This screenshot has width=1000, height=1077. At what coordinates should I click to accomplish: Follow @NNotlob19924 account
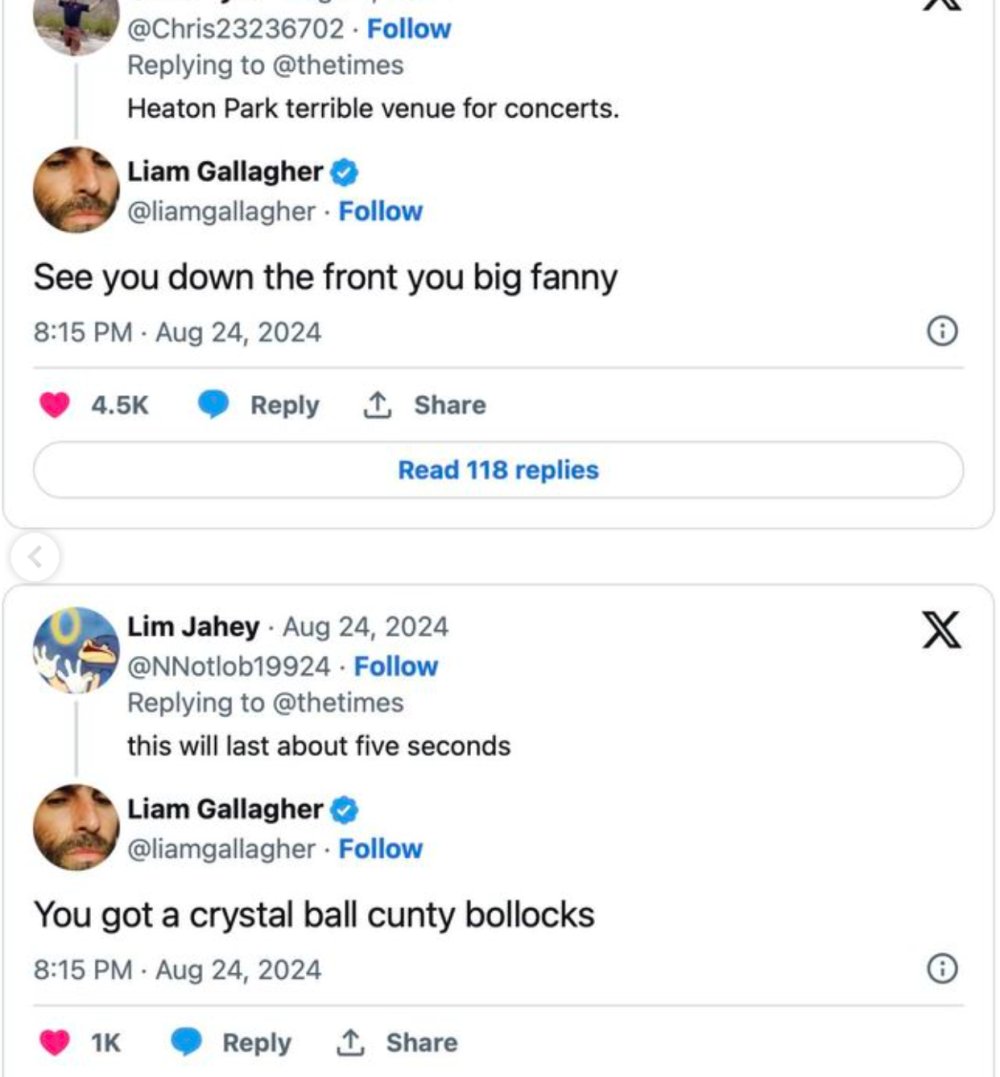(396, 666)
